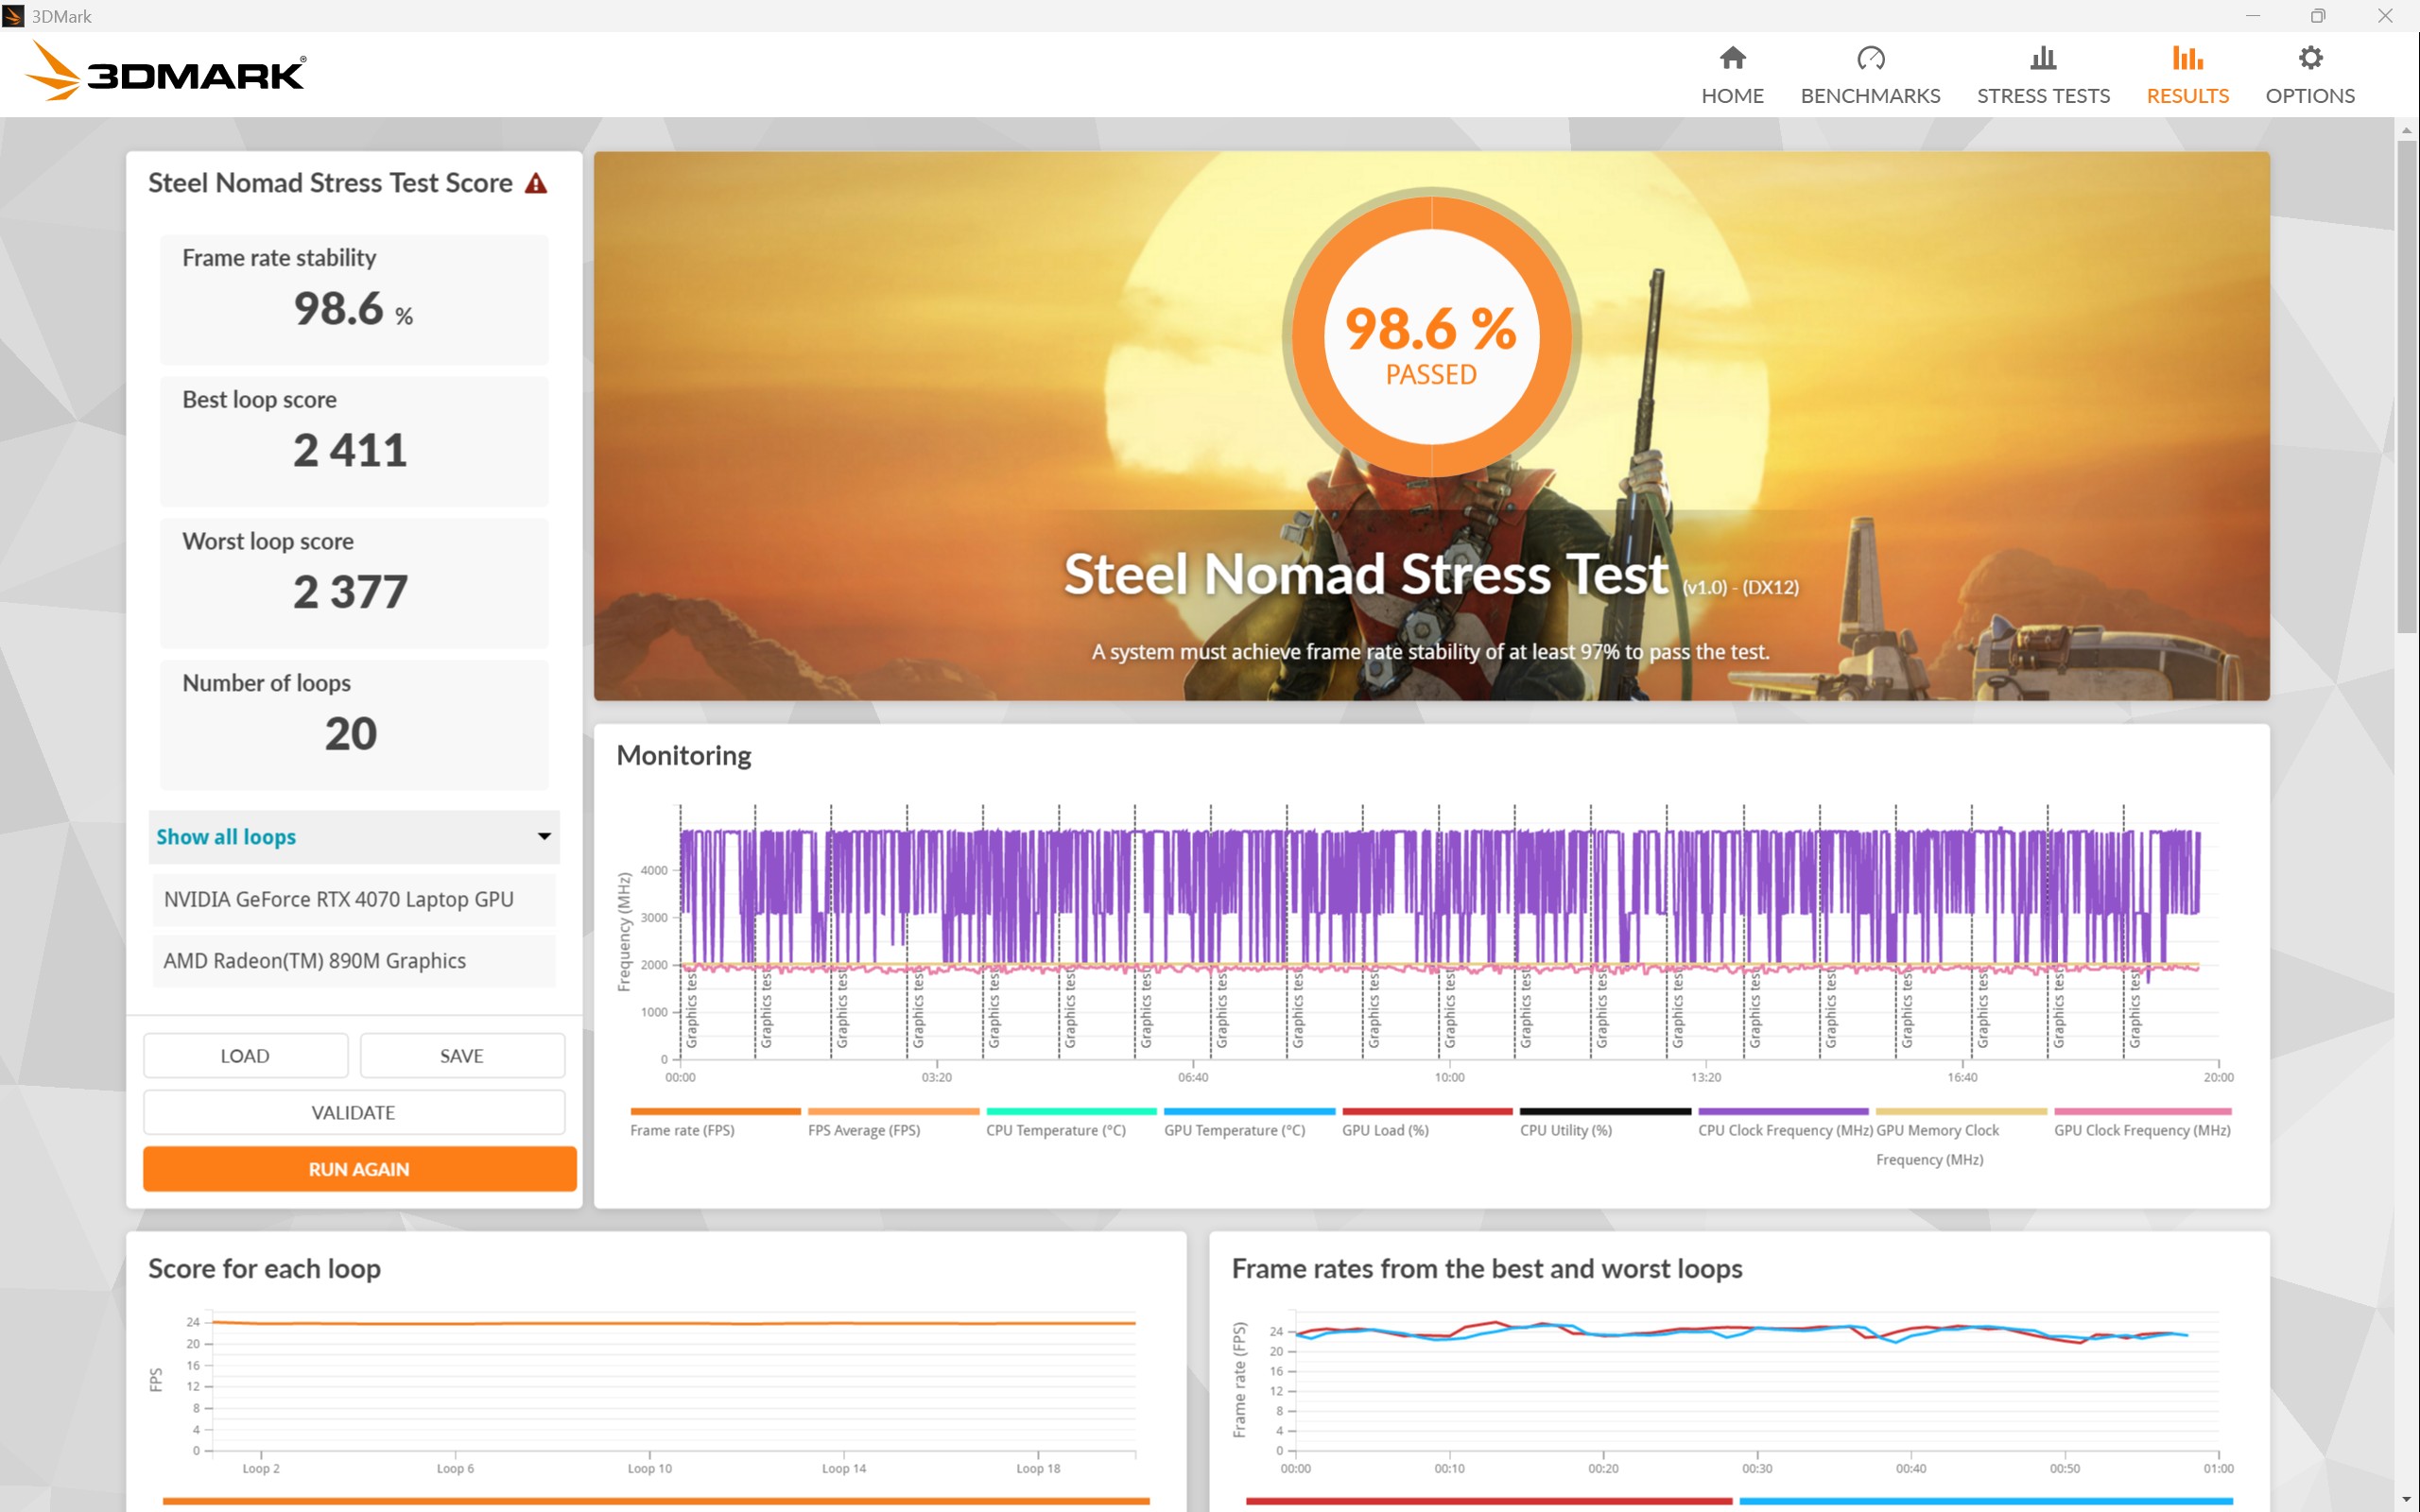Click the 10:00 mark on Monitoring timeline
Screen dimensions: 2420x1512
pyautogui.click(x=1449, y=1077)
